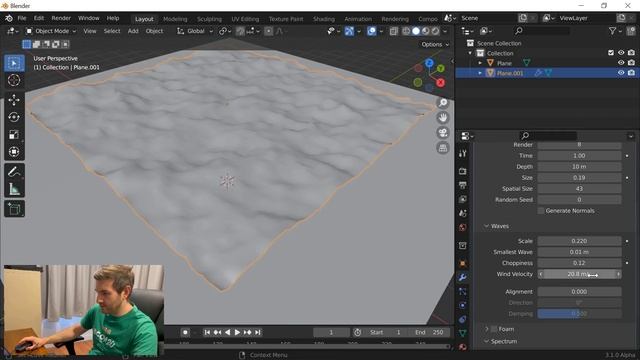Switch to the UV Editing workspace
This screenshot has width=640, height=360.
click(245, 19)
